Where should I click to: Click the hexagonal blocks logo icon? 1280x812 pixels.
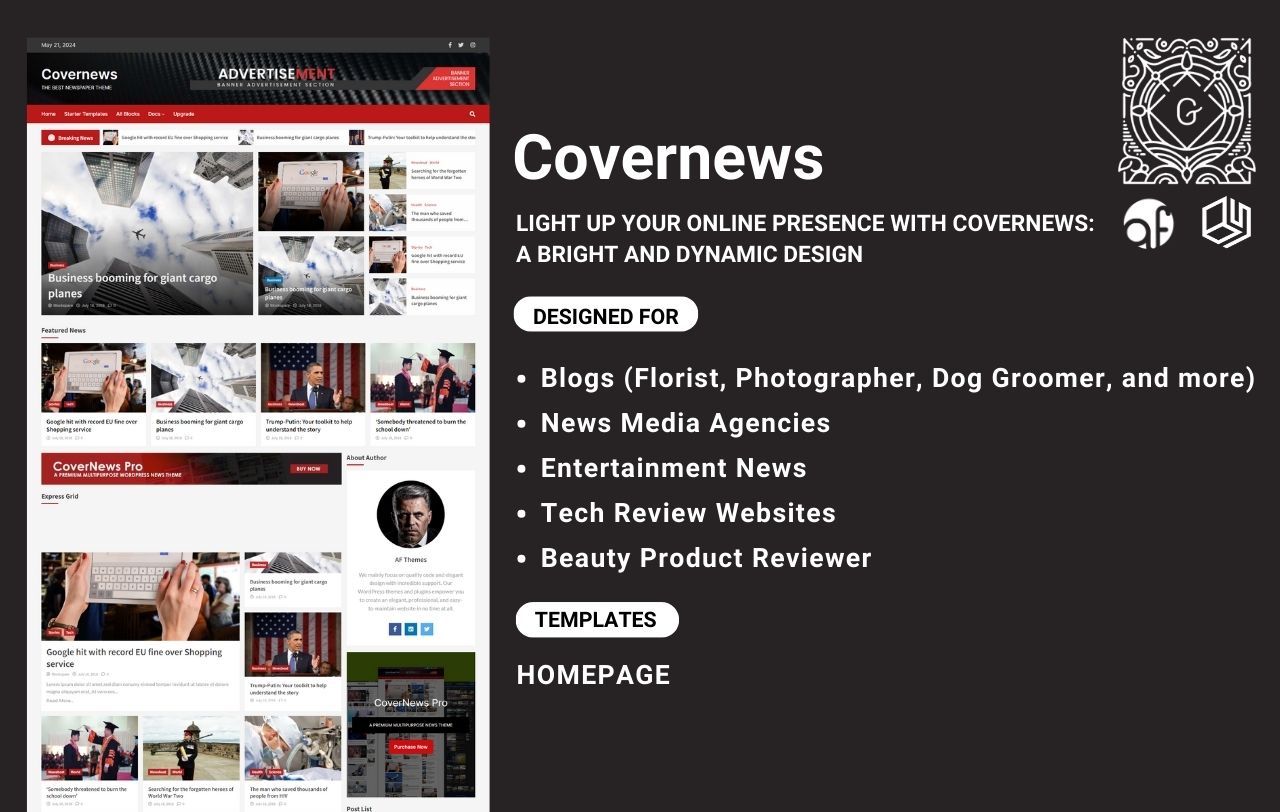(1226, 222)
